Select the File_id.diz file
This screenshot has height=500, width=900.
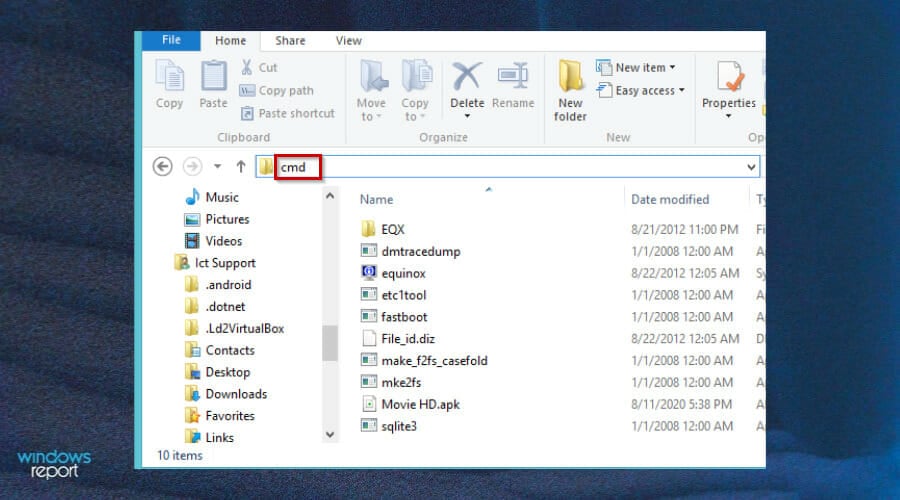[x=398, y=338]
